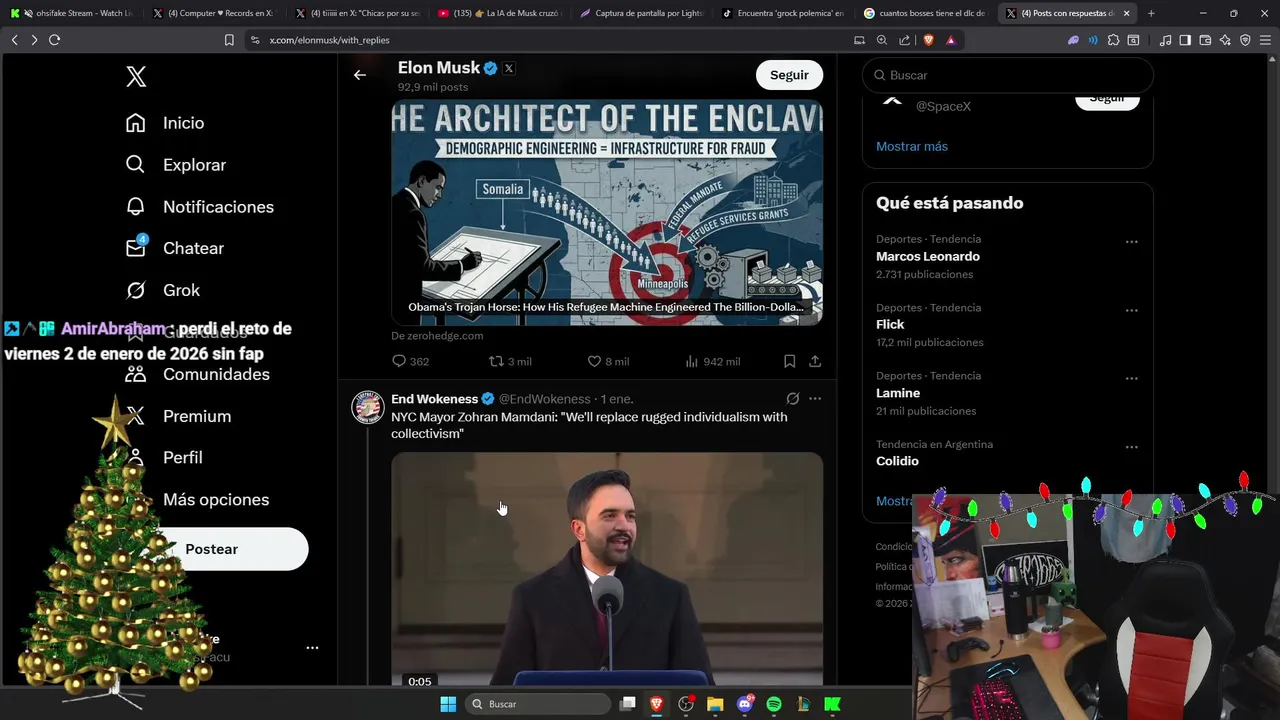
Task: Click browser forward button
Action: click(x=34, y=40)
